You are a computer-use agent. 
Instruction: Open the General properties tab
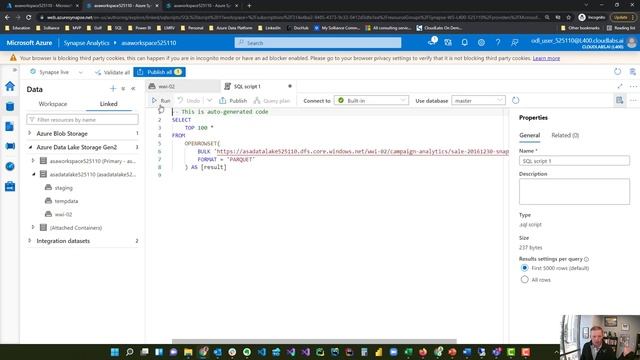pos(529,135)
